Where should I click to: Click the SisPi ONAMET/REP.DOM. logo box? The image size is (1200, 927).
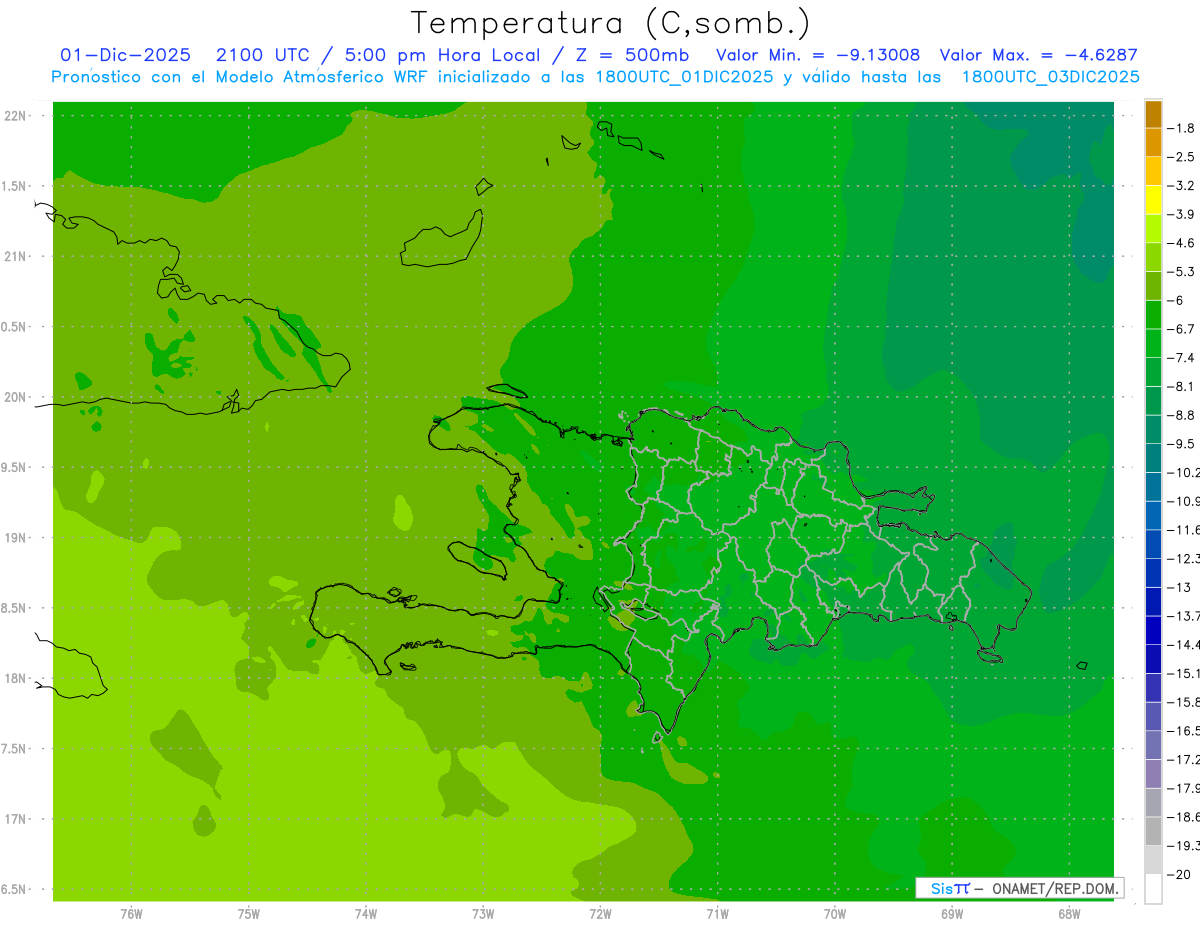coord(1019,888)
